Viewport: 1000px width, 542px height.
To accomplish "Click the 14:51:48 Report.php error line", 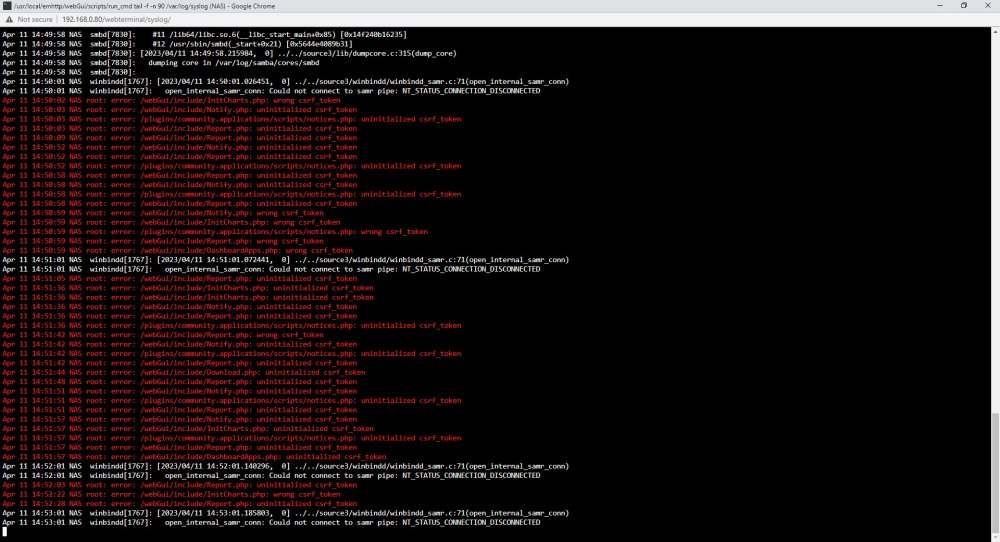I will [179, 382].
